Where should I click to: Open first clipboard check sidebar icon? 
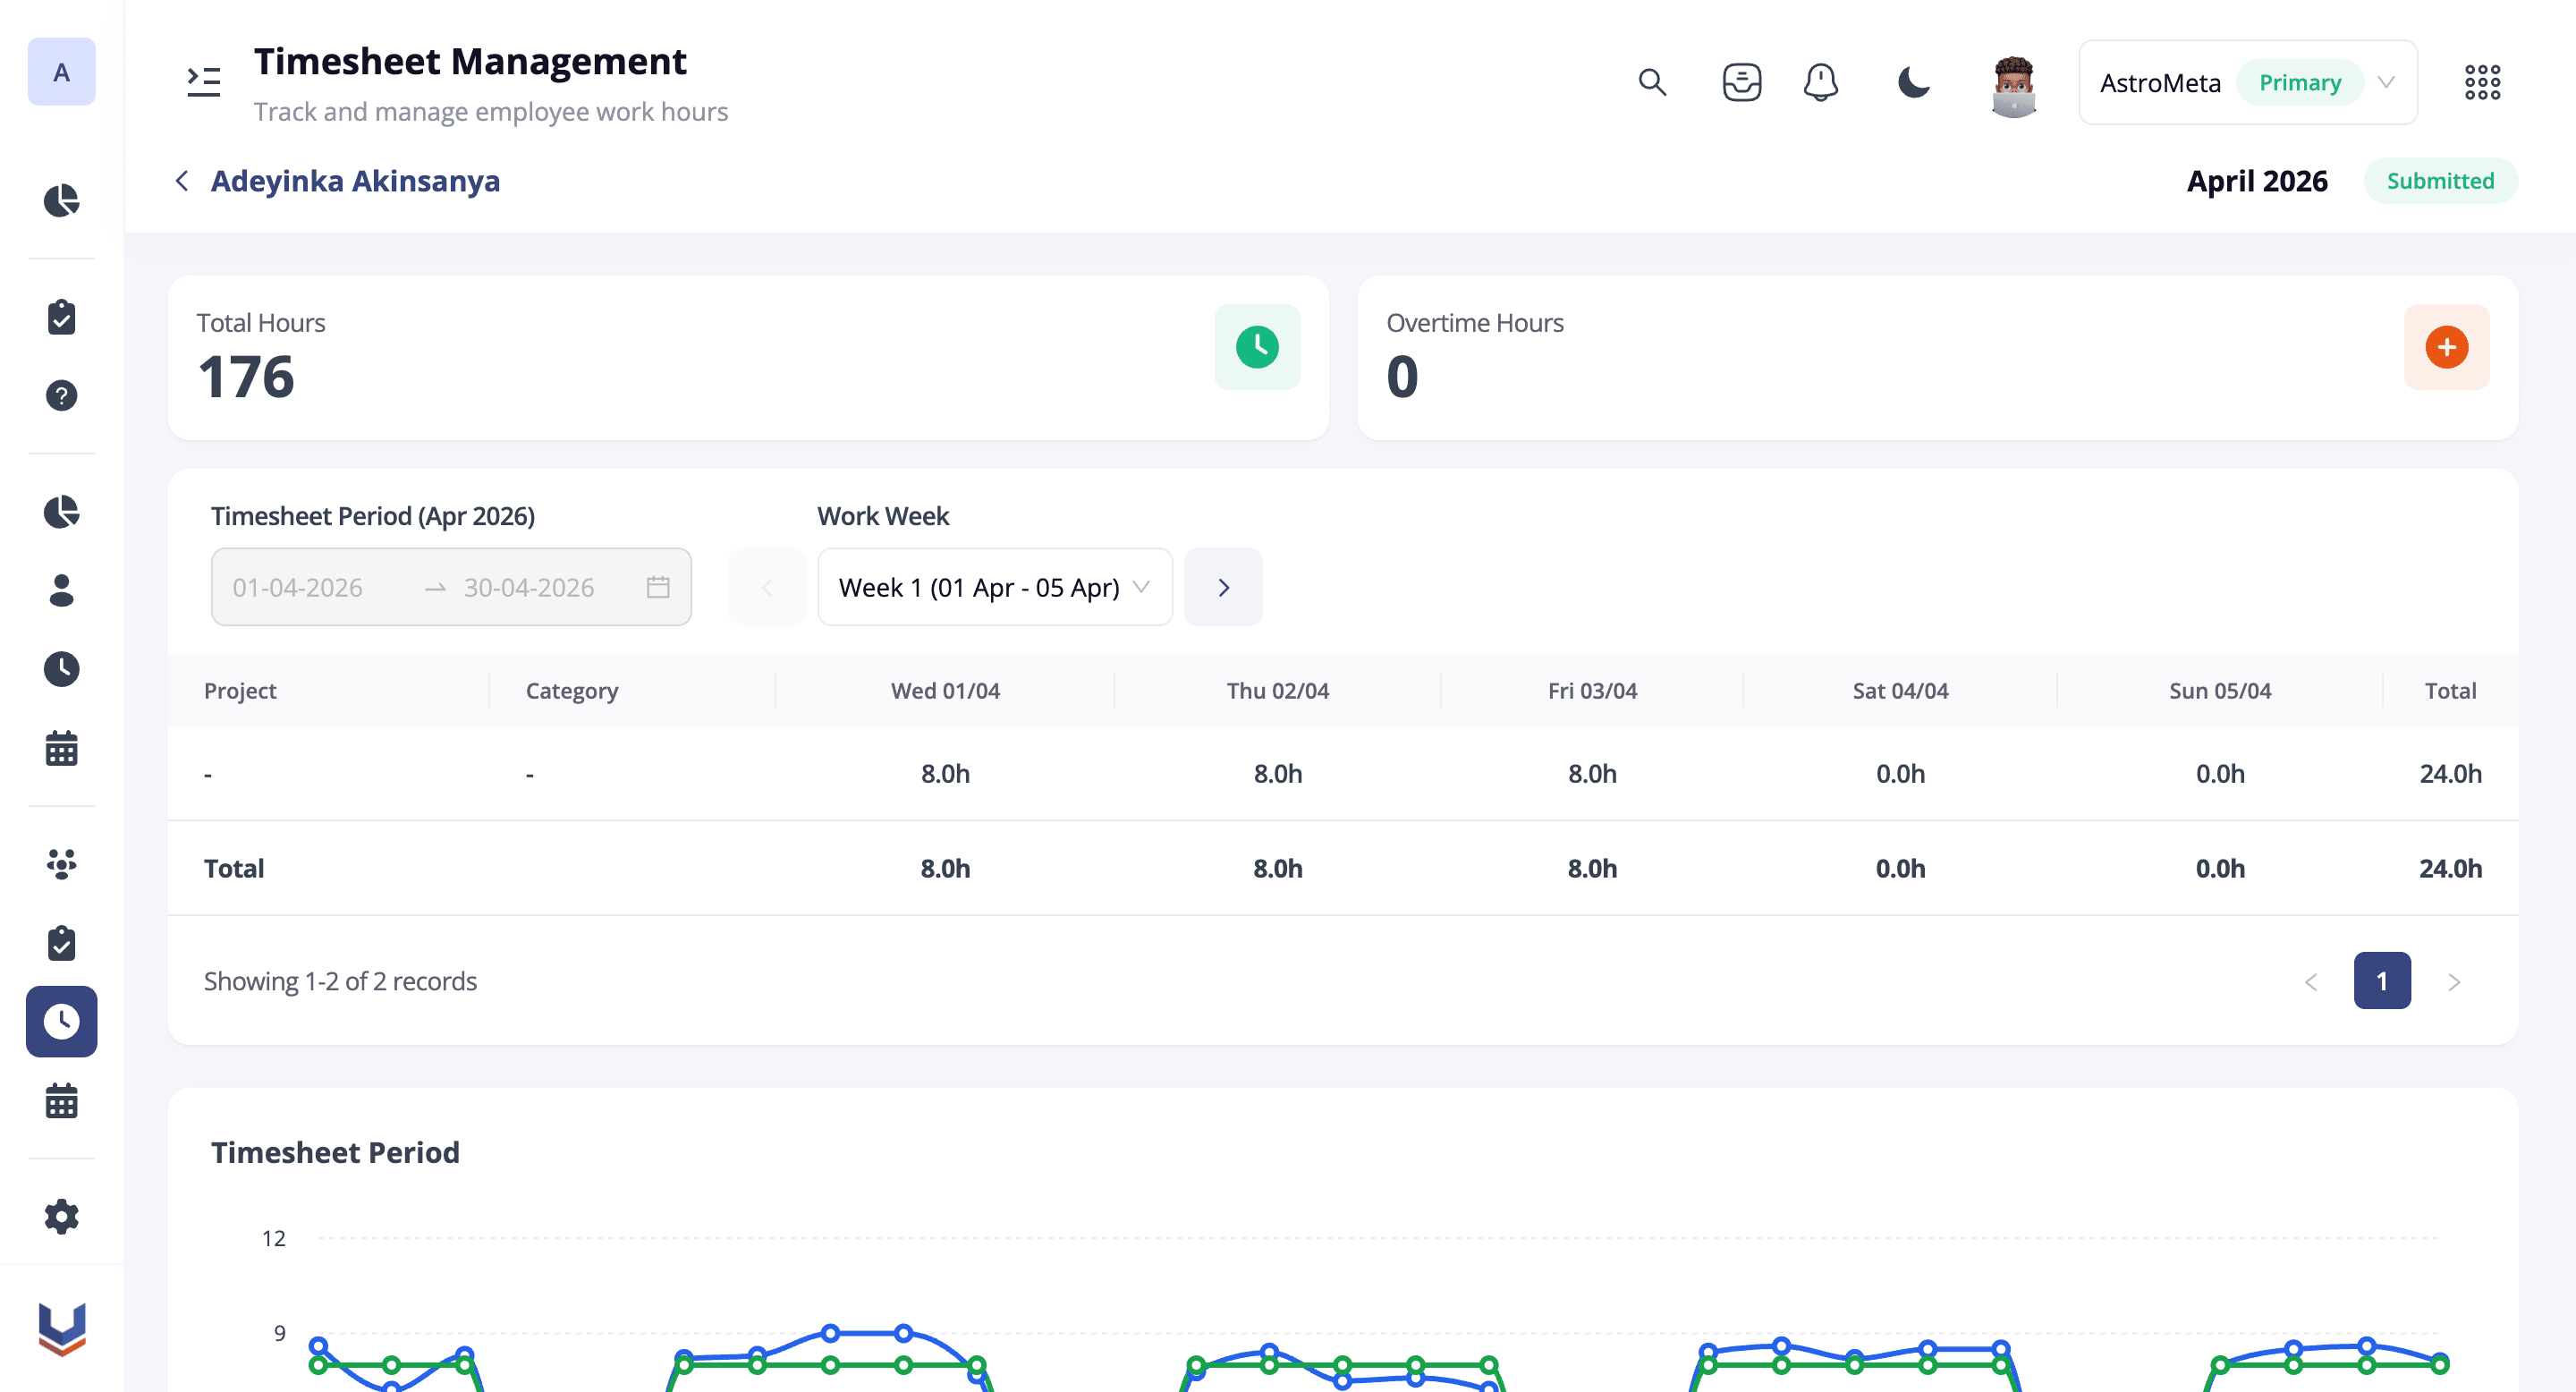click(x=61, y=317)
